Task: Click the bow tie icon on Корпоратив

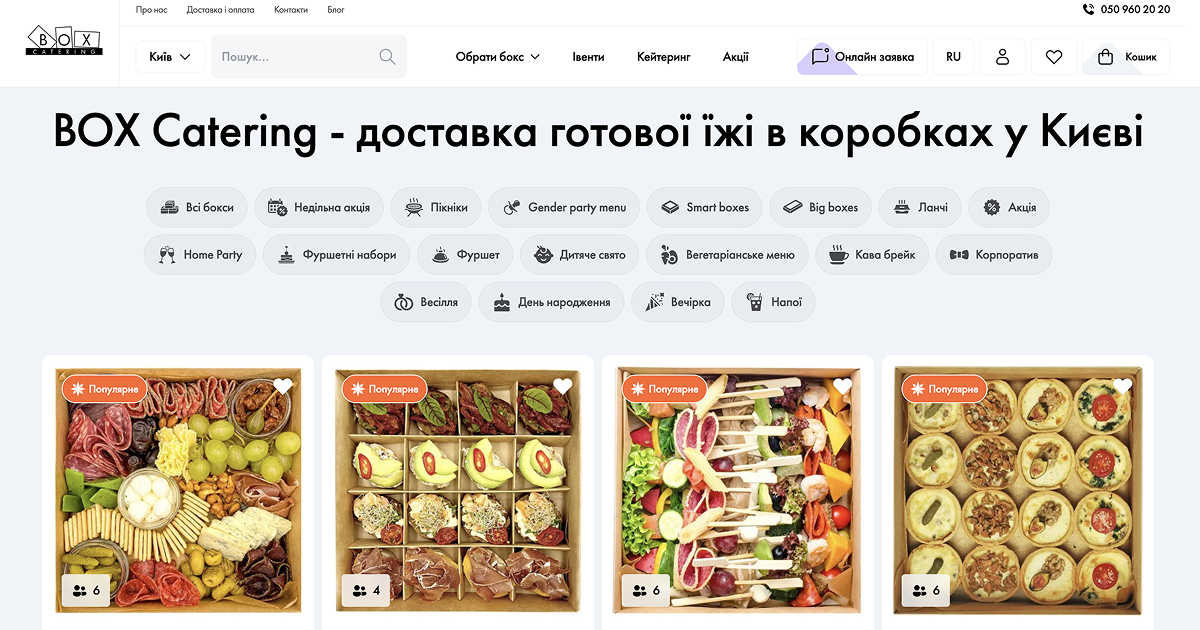Action: [x=959, y=254]
